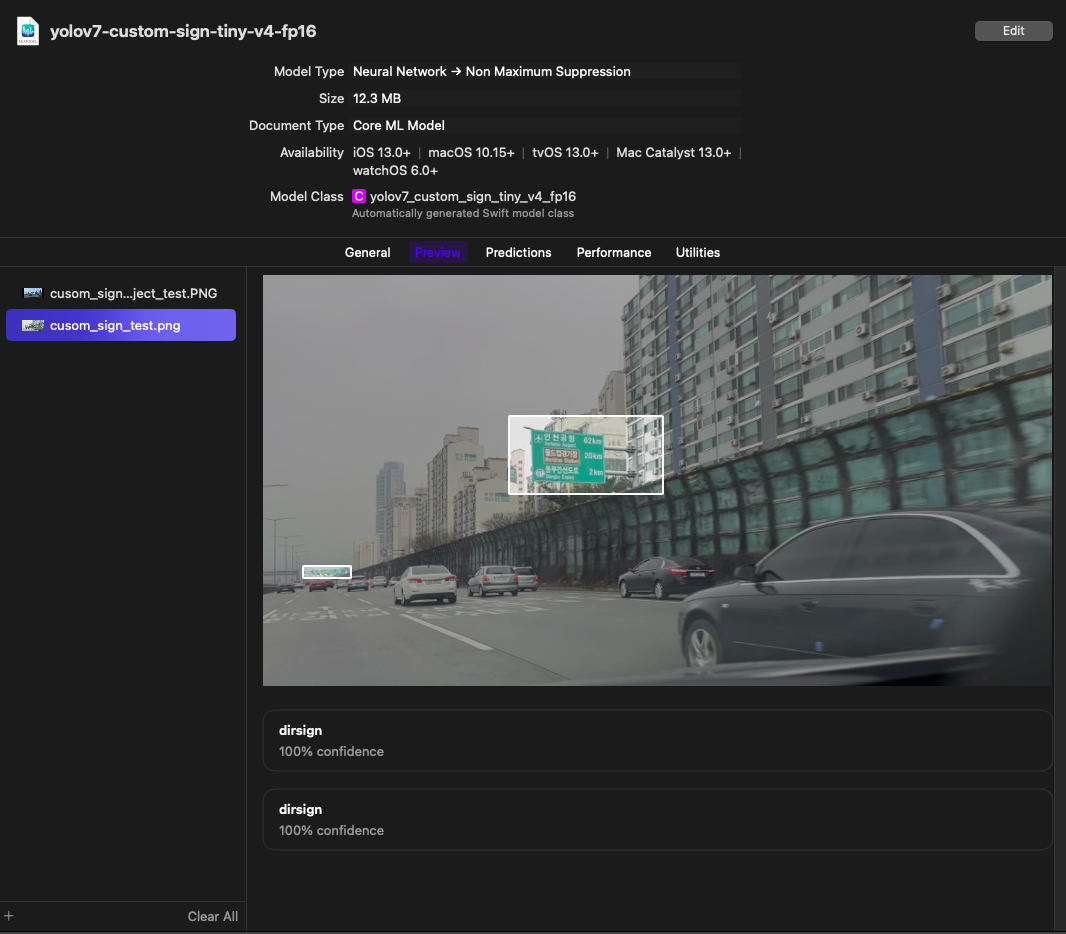Viewport: 1066px width, 934px height.
Task: Click the purple C class icon
Action: (x=359, y=196)
